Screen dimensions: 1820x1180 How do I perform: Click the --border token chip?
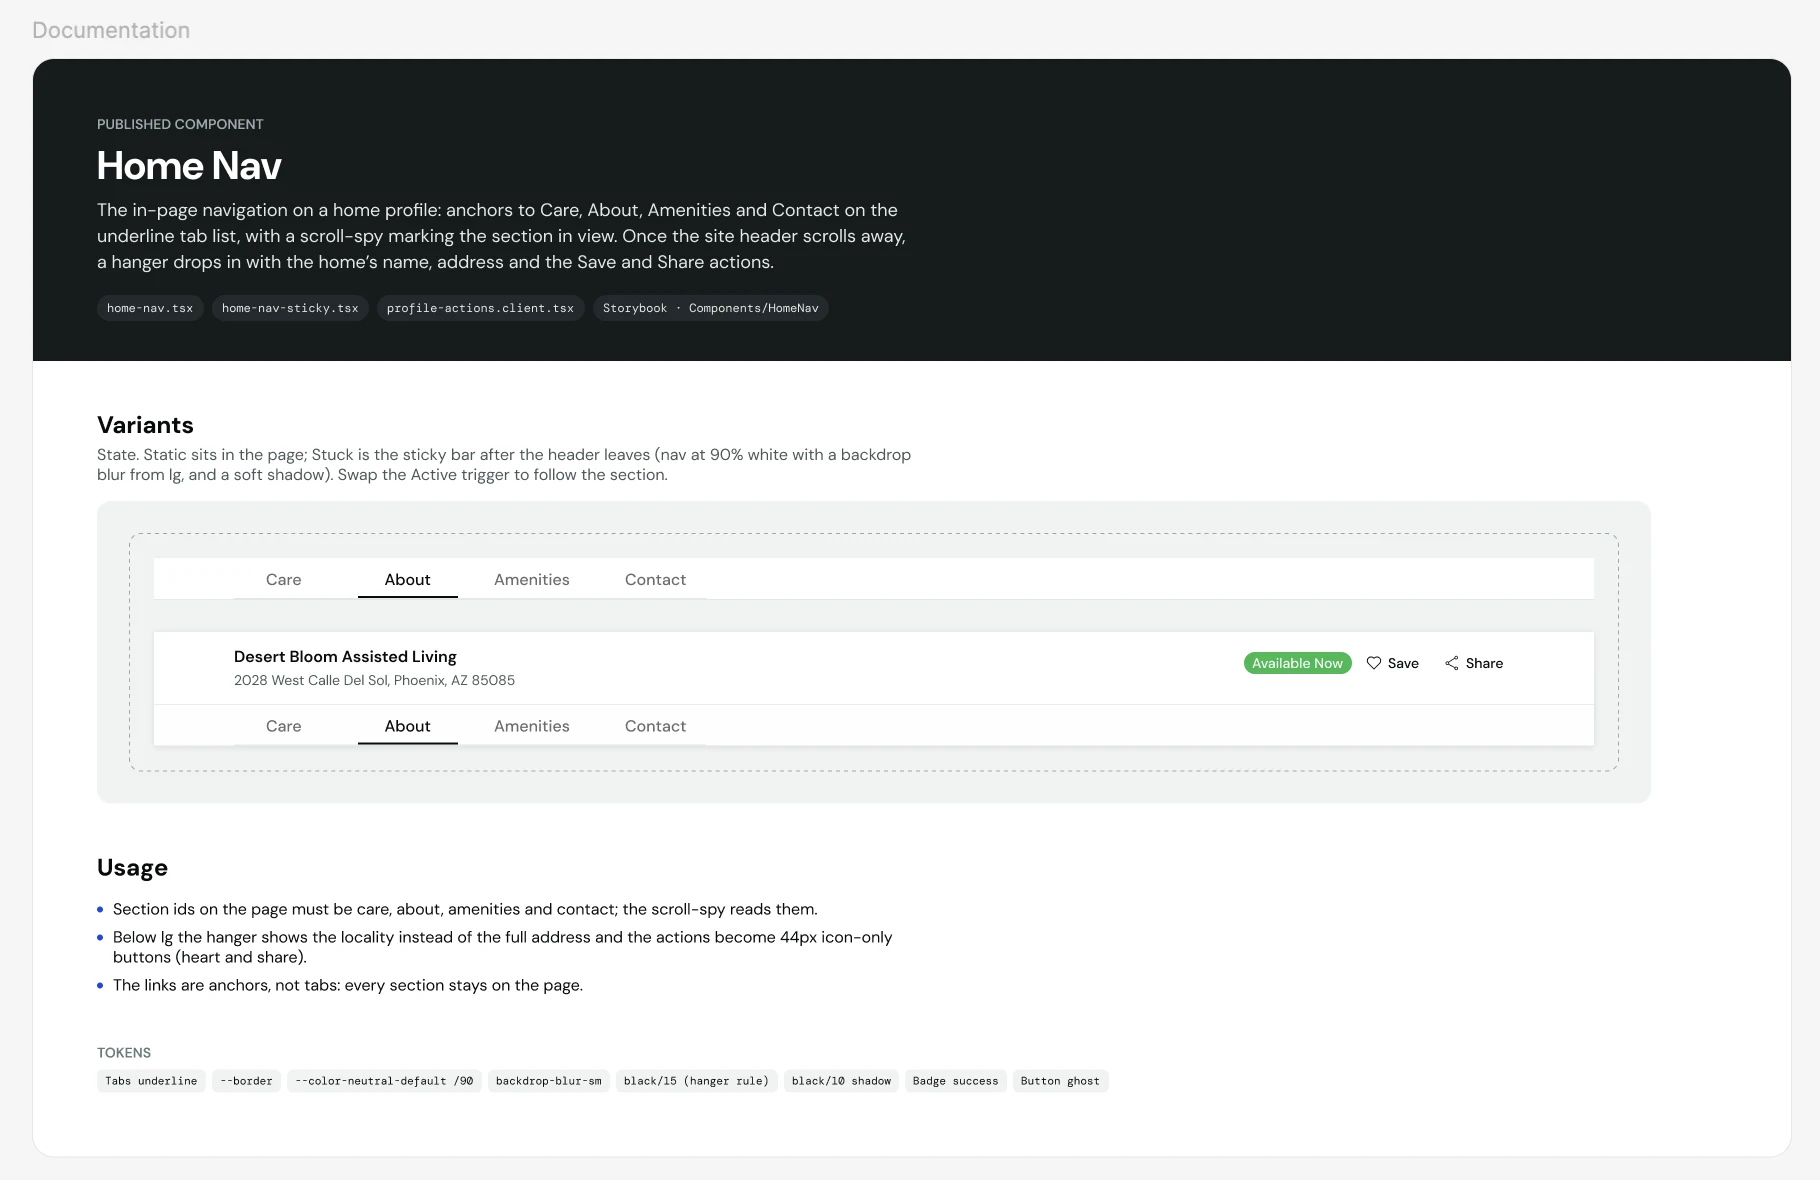click(246, 1081)
